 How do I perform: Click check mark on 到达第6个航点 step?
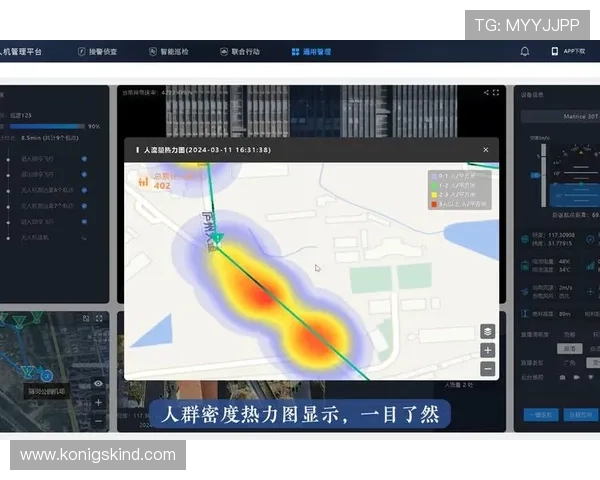pos(84,190)
